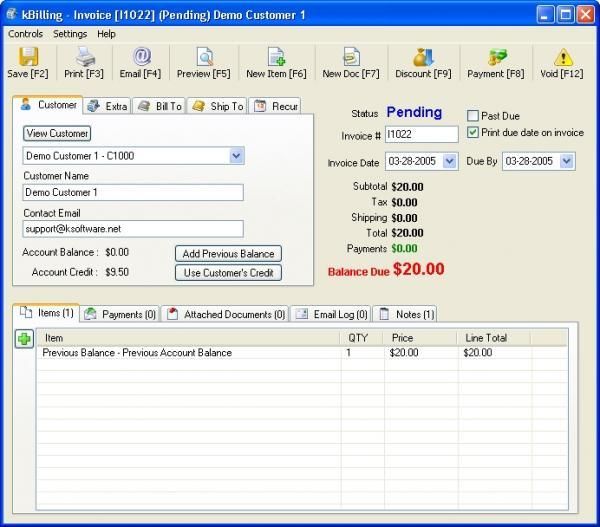Void the invoice with the warning icon
This screenshot has height=527, width=600.
pyautogui.click(x=563, y=57)
